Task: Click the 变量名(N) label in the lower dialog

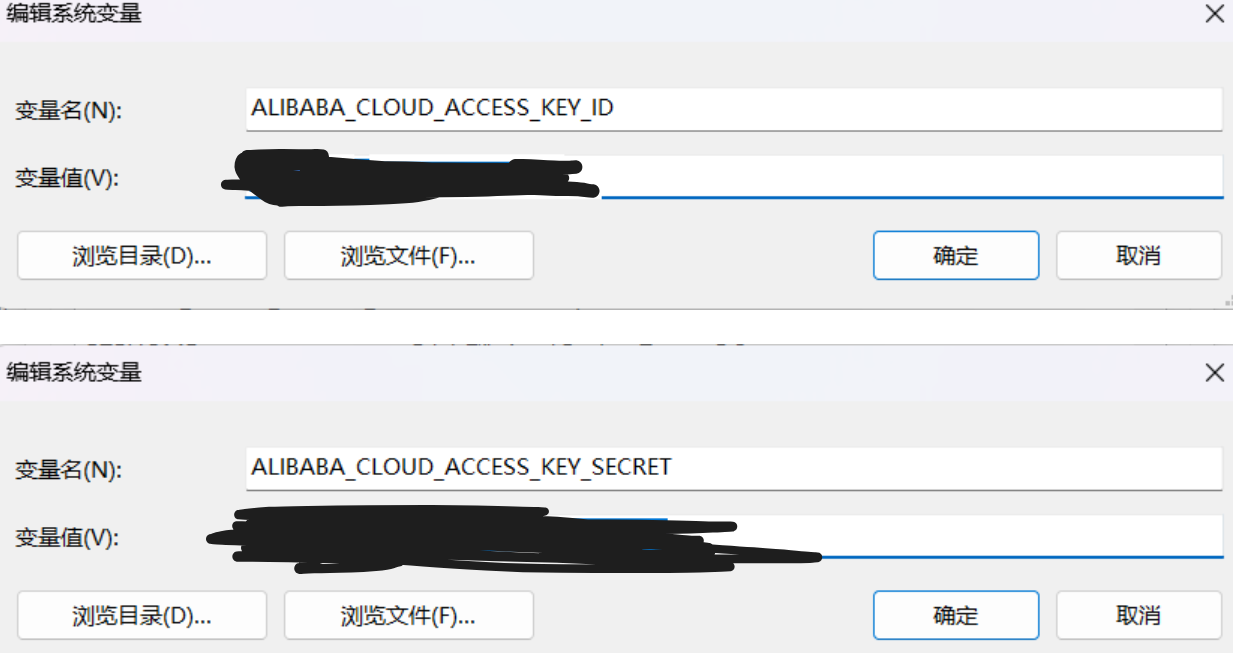Action: 68,469
